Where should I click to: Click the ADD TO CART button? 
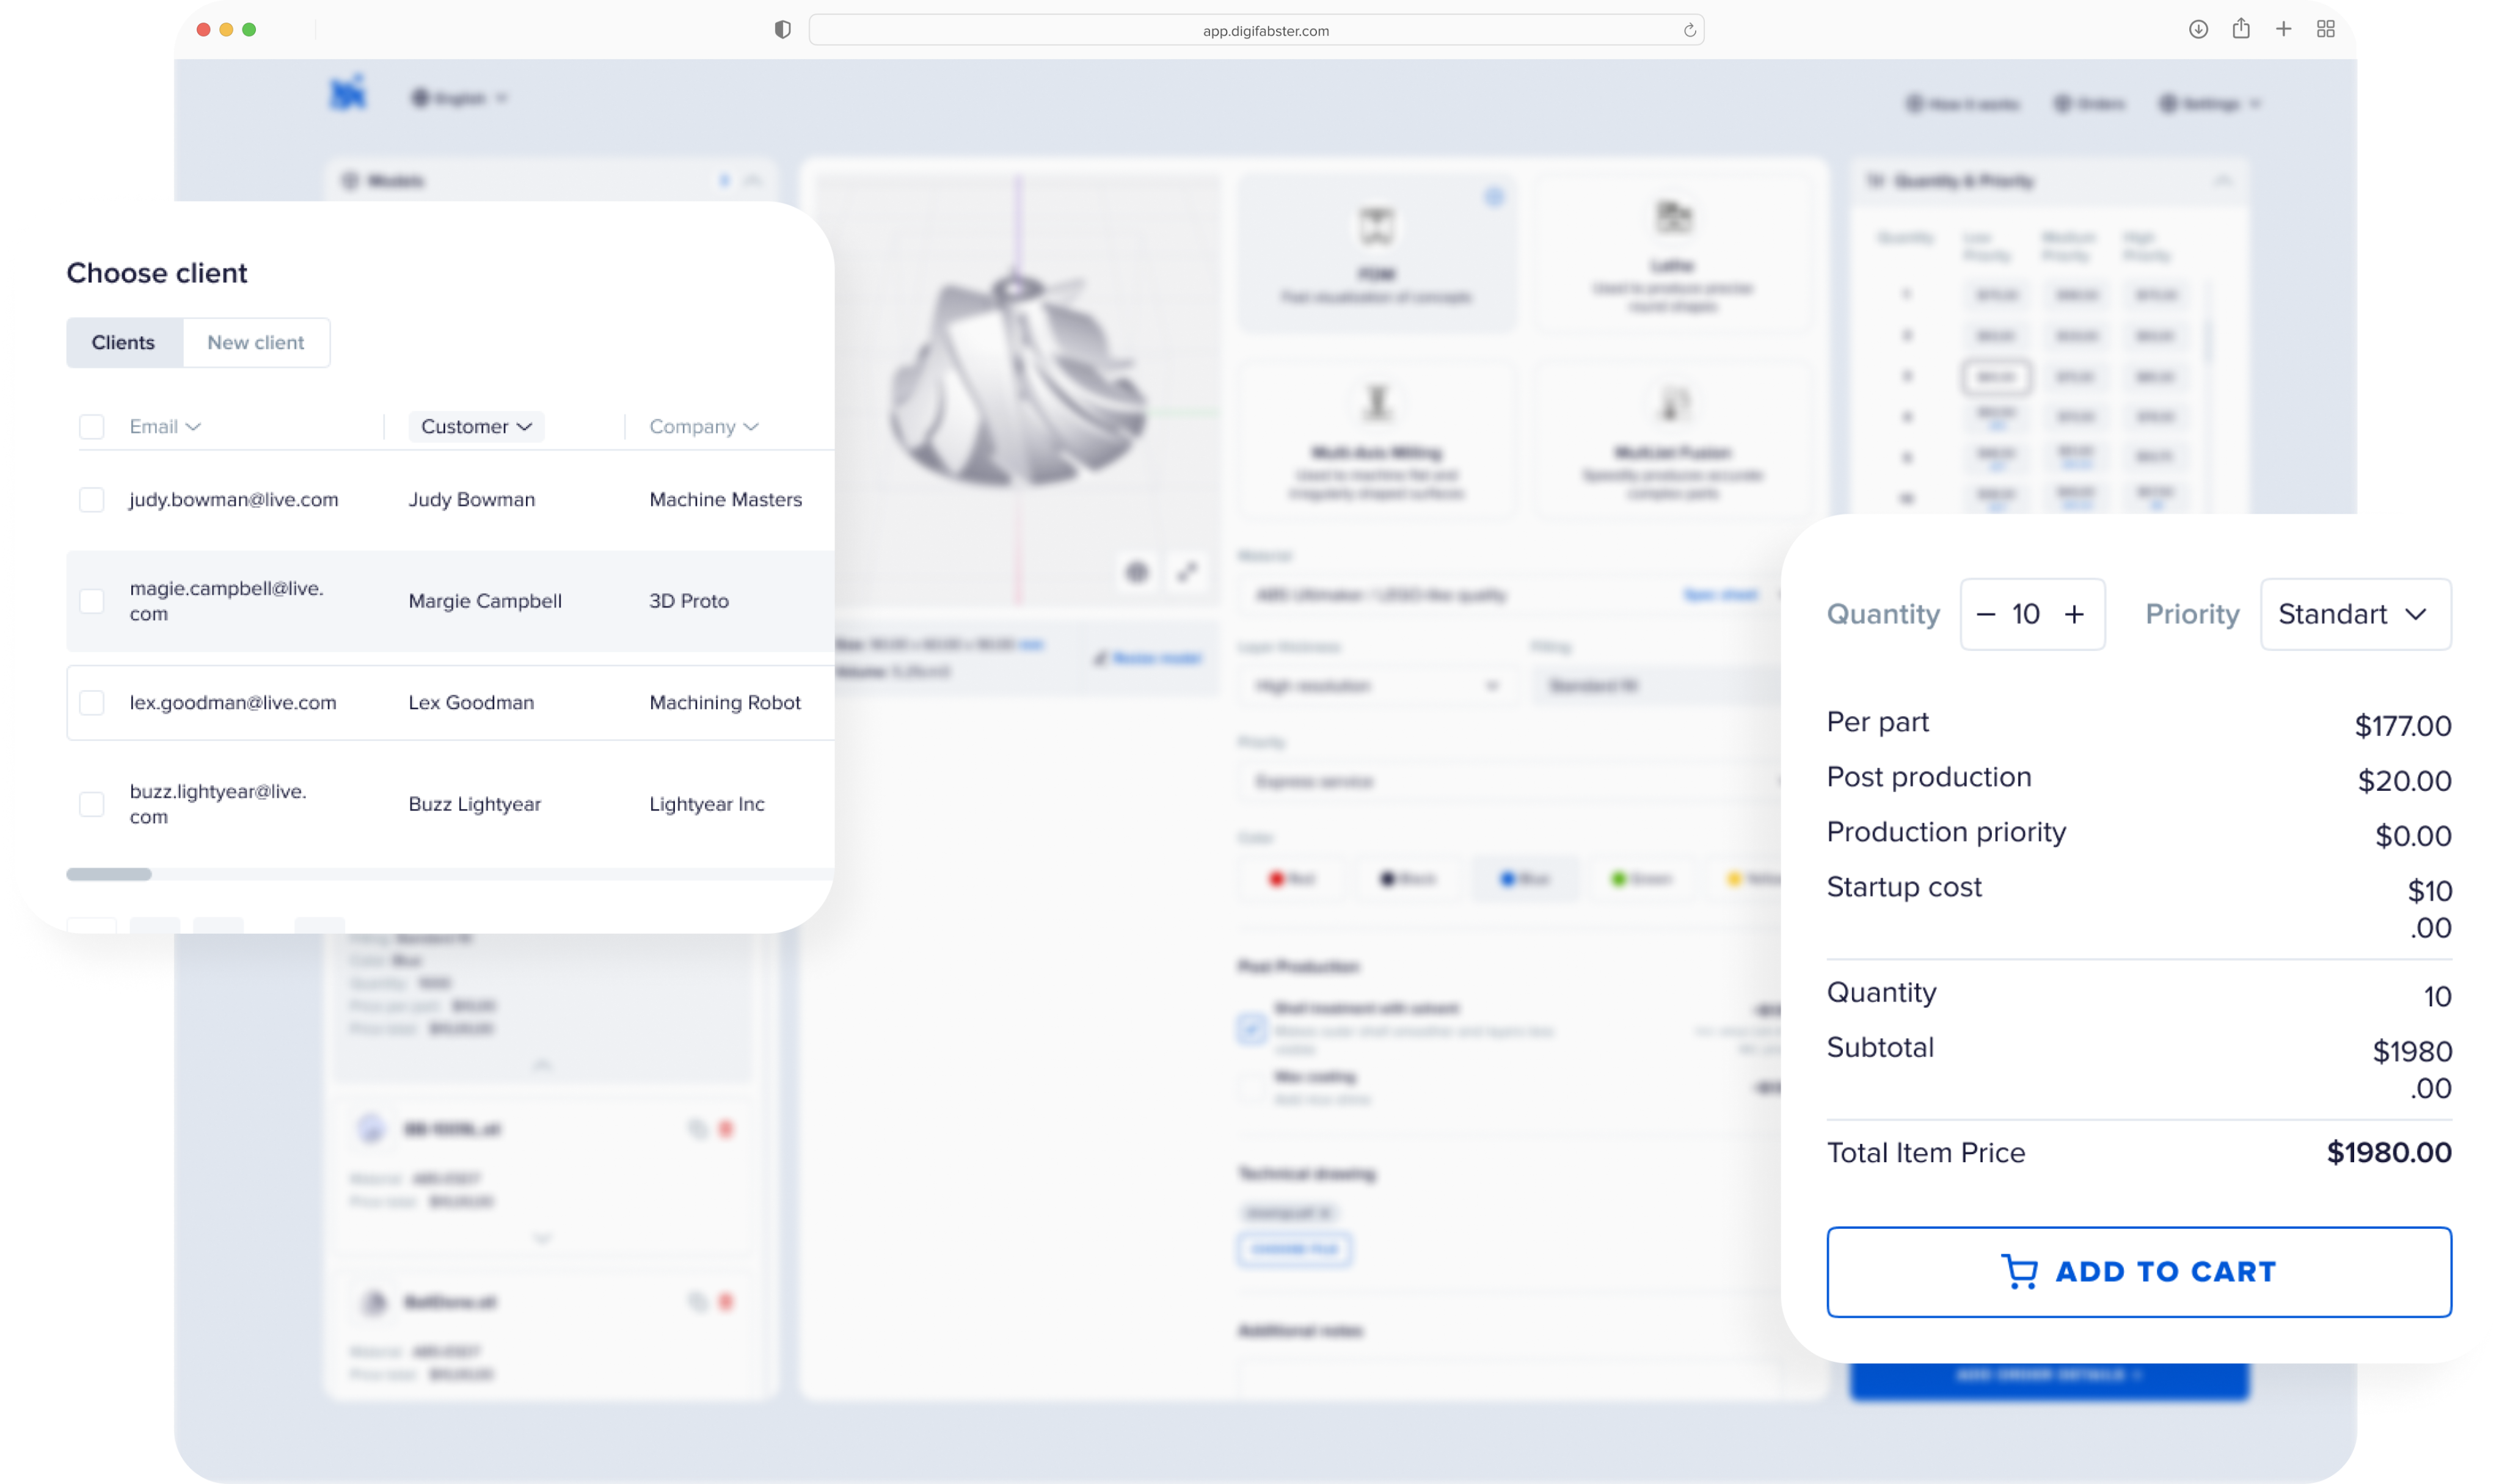tap(2138, 1272)
